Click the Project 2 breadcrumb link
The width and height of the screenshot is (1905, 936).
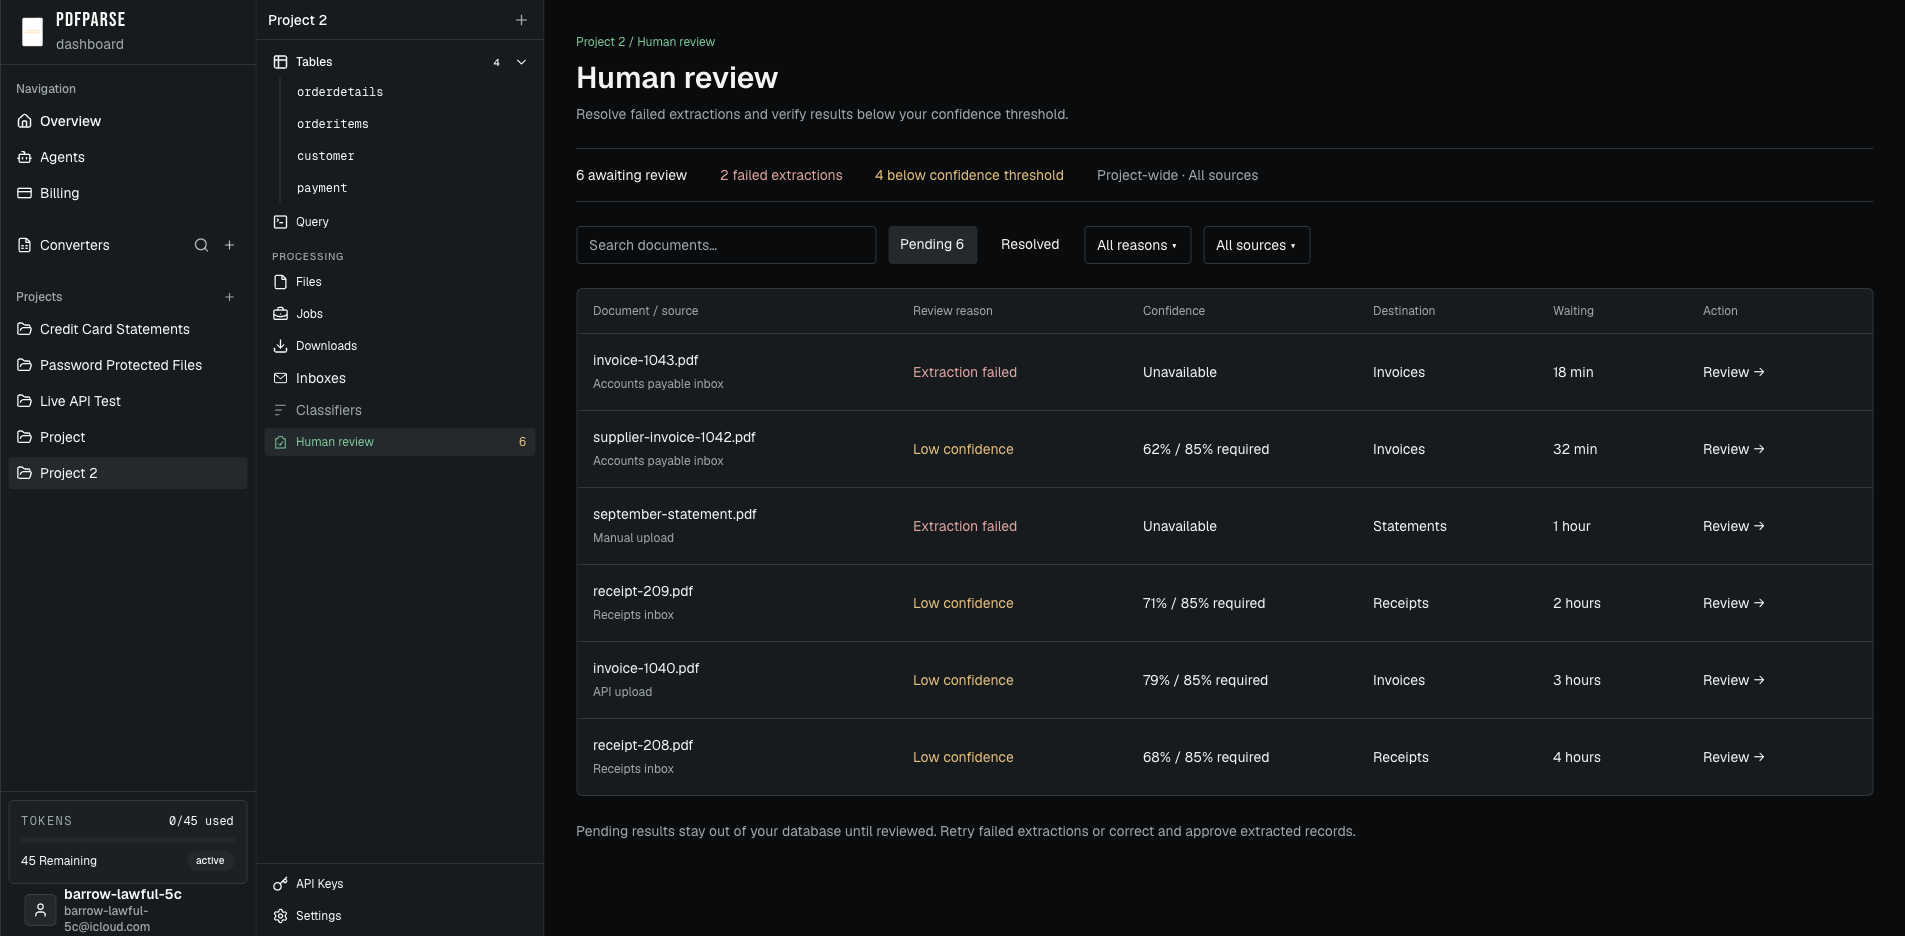(x=600, y=42)
